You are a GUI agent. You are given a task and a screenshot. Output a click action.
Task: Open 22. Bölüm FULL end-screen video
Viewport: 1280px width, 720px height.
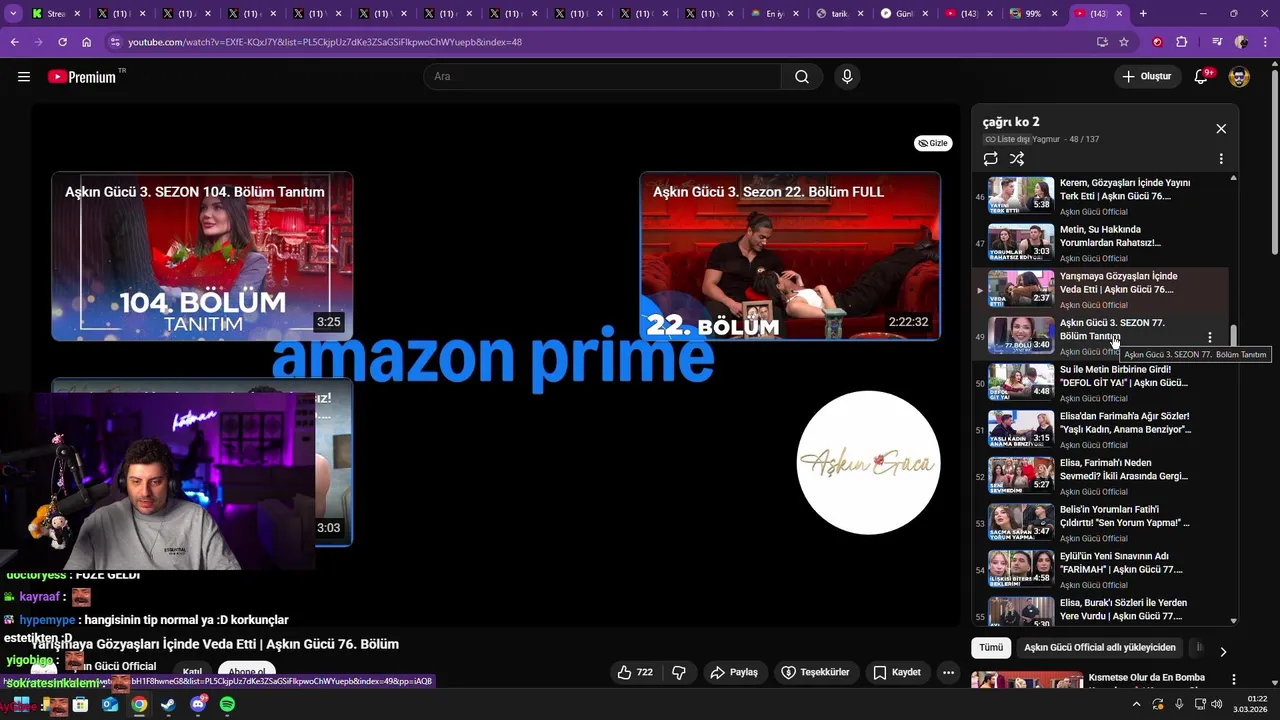(790, 256)
